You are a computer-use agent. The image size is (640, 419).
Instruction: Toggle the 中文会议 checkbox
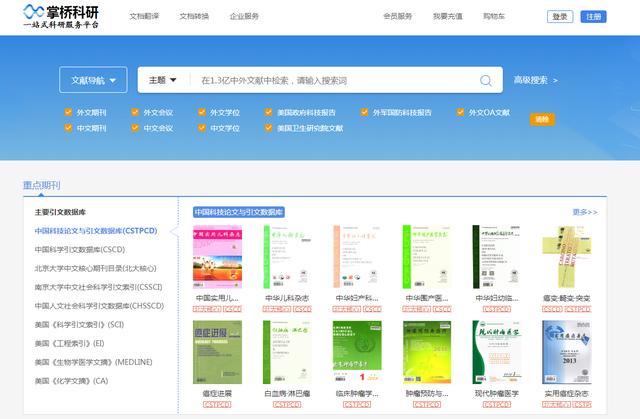point(135,128)
